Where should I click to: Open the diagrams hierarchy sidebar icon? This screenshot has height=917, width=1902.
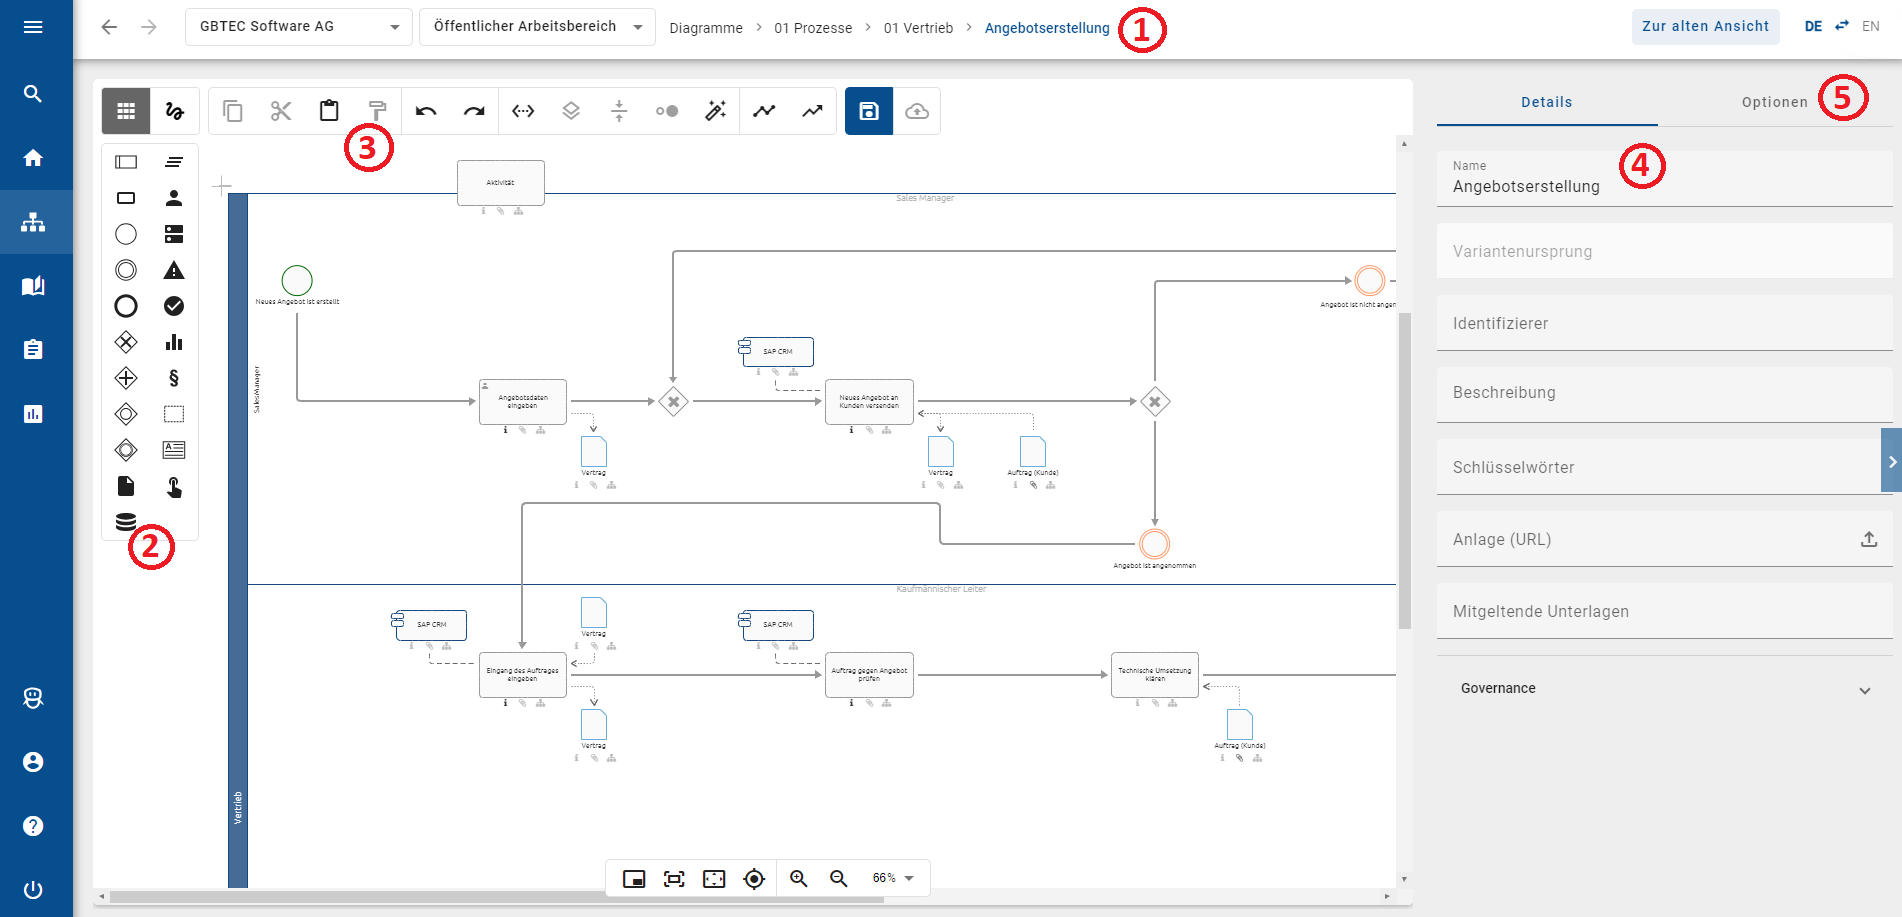tap(33, 222)
